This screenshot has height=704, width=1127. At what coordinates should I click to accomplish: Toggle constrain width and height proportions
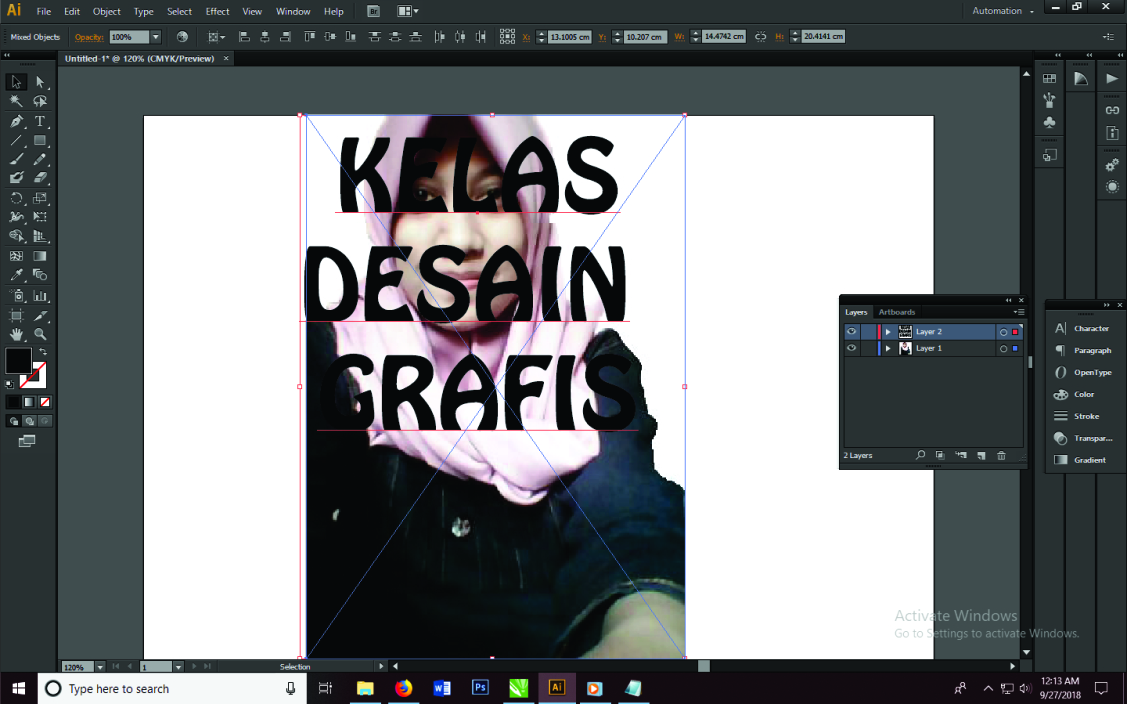pos(760,37)
